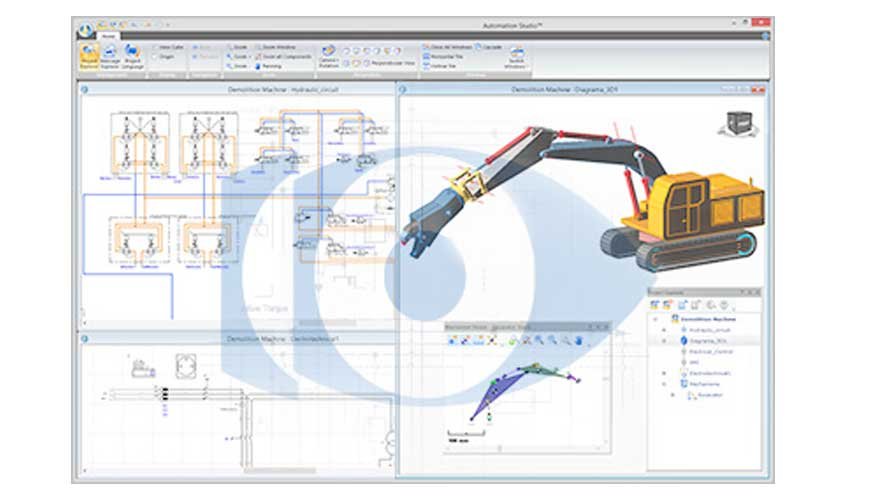Select Excavator in project tree
Image resolution: width=870 pixels, height=500 pixels.
pos(711,395)
